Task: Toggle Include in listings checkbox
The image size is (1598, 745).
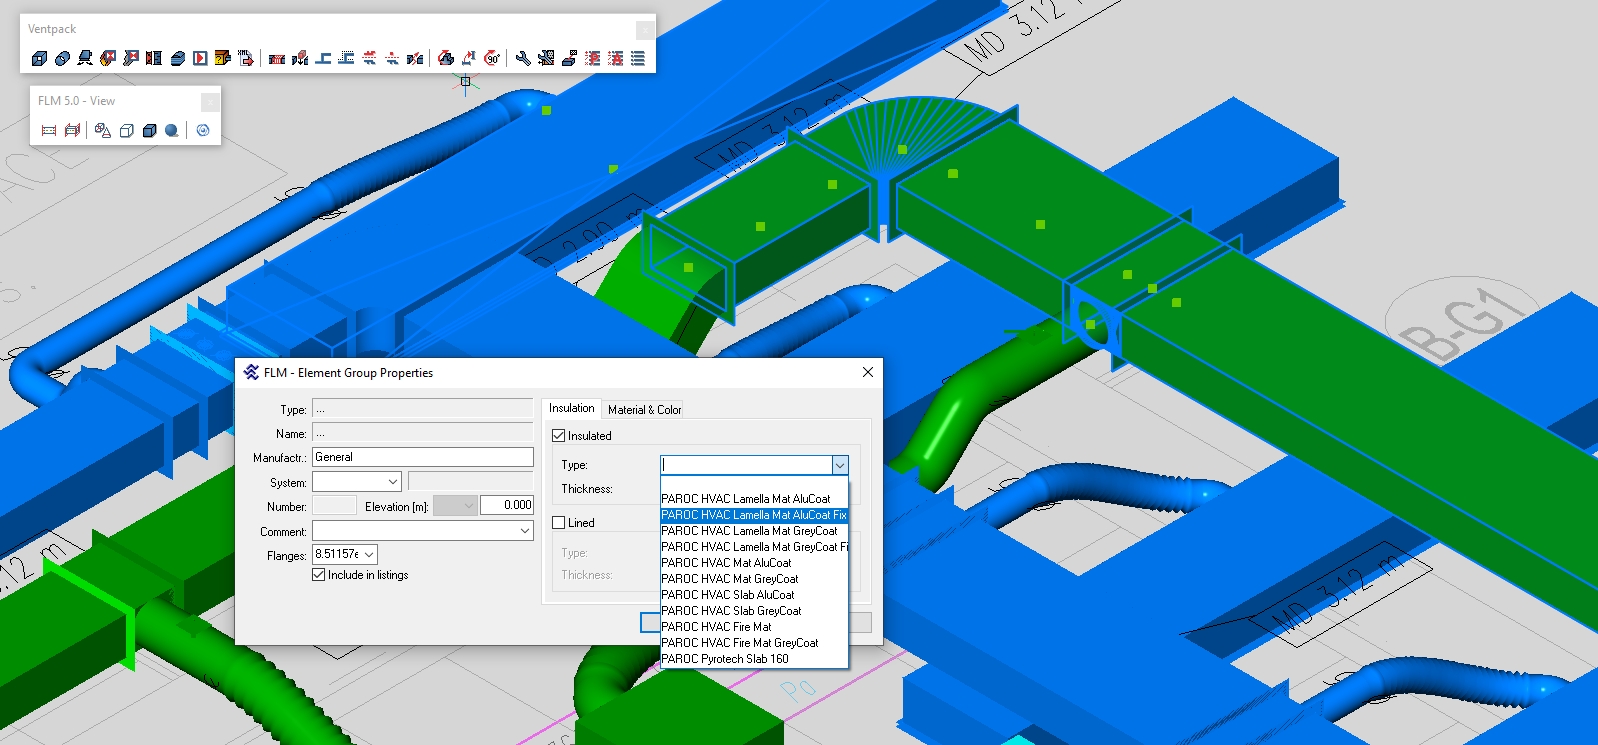Action: (319, 575)
